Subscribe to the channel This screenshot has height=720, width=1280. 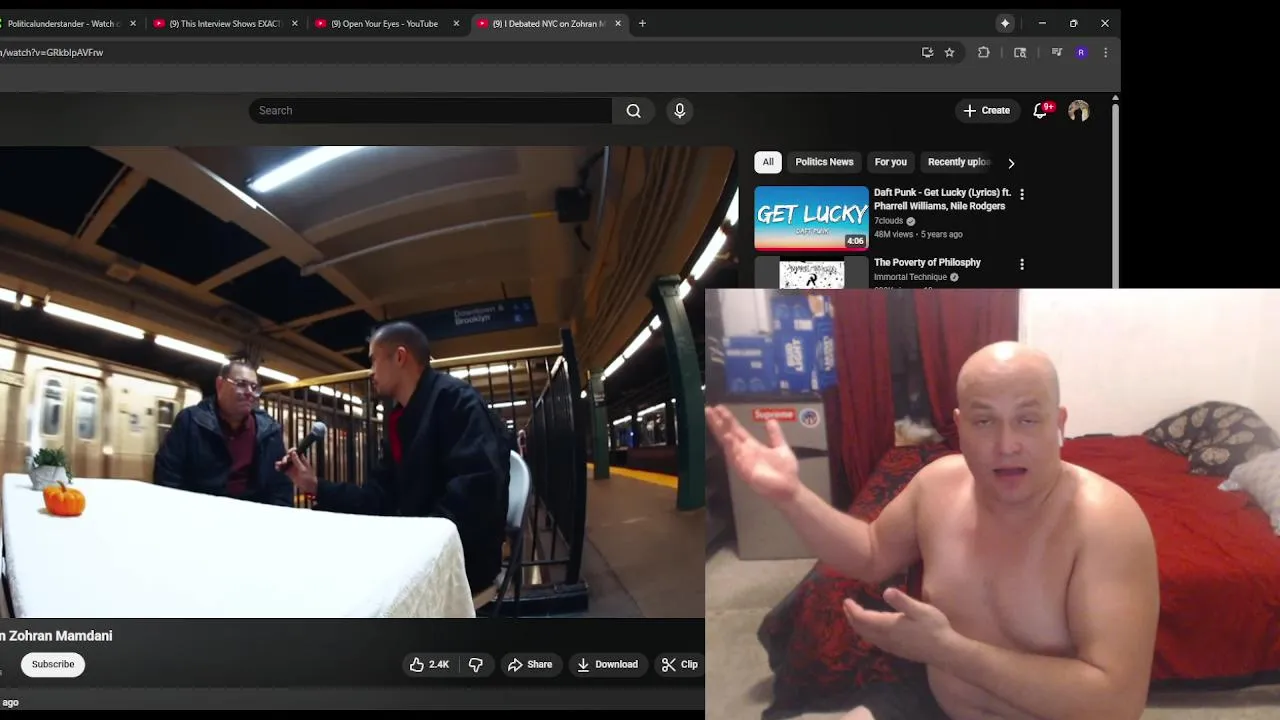pyautogui.click(x=53, y=664)
